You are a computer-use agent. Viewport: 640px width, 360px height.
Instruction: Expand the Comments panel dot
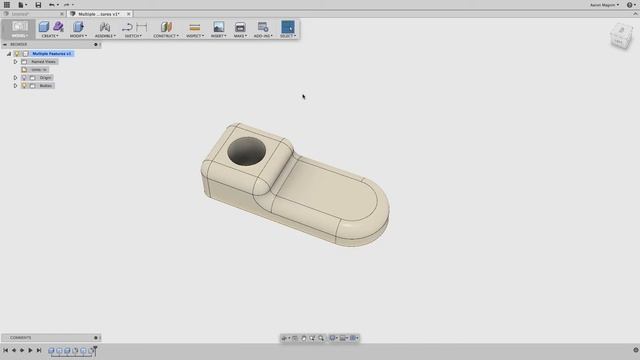96,338
